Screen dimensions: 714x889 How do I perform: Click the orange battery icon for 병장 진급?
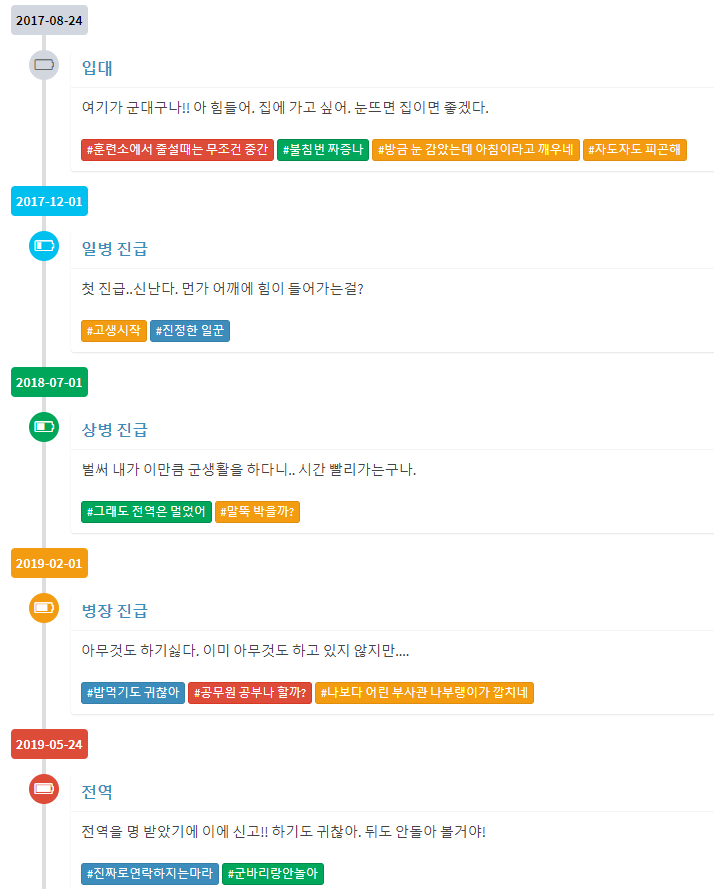pos(44,608)
